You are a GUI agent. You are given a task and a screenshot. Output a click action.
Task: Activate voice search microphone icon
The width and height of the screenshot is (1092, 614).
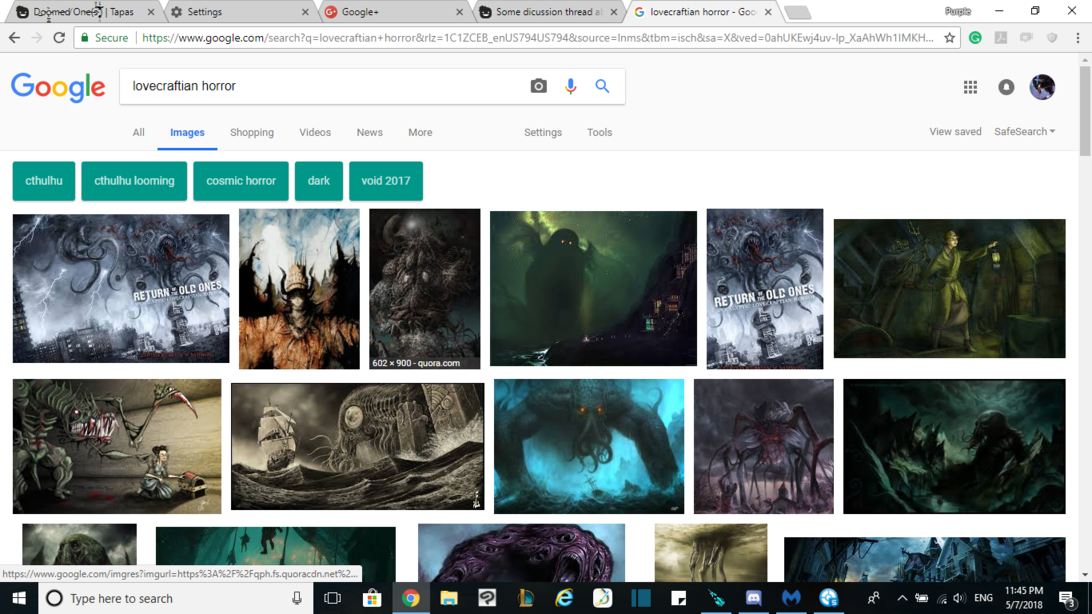pos(570,86)
